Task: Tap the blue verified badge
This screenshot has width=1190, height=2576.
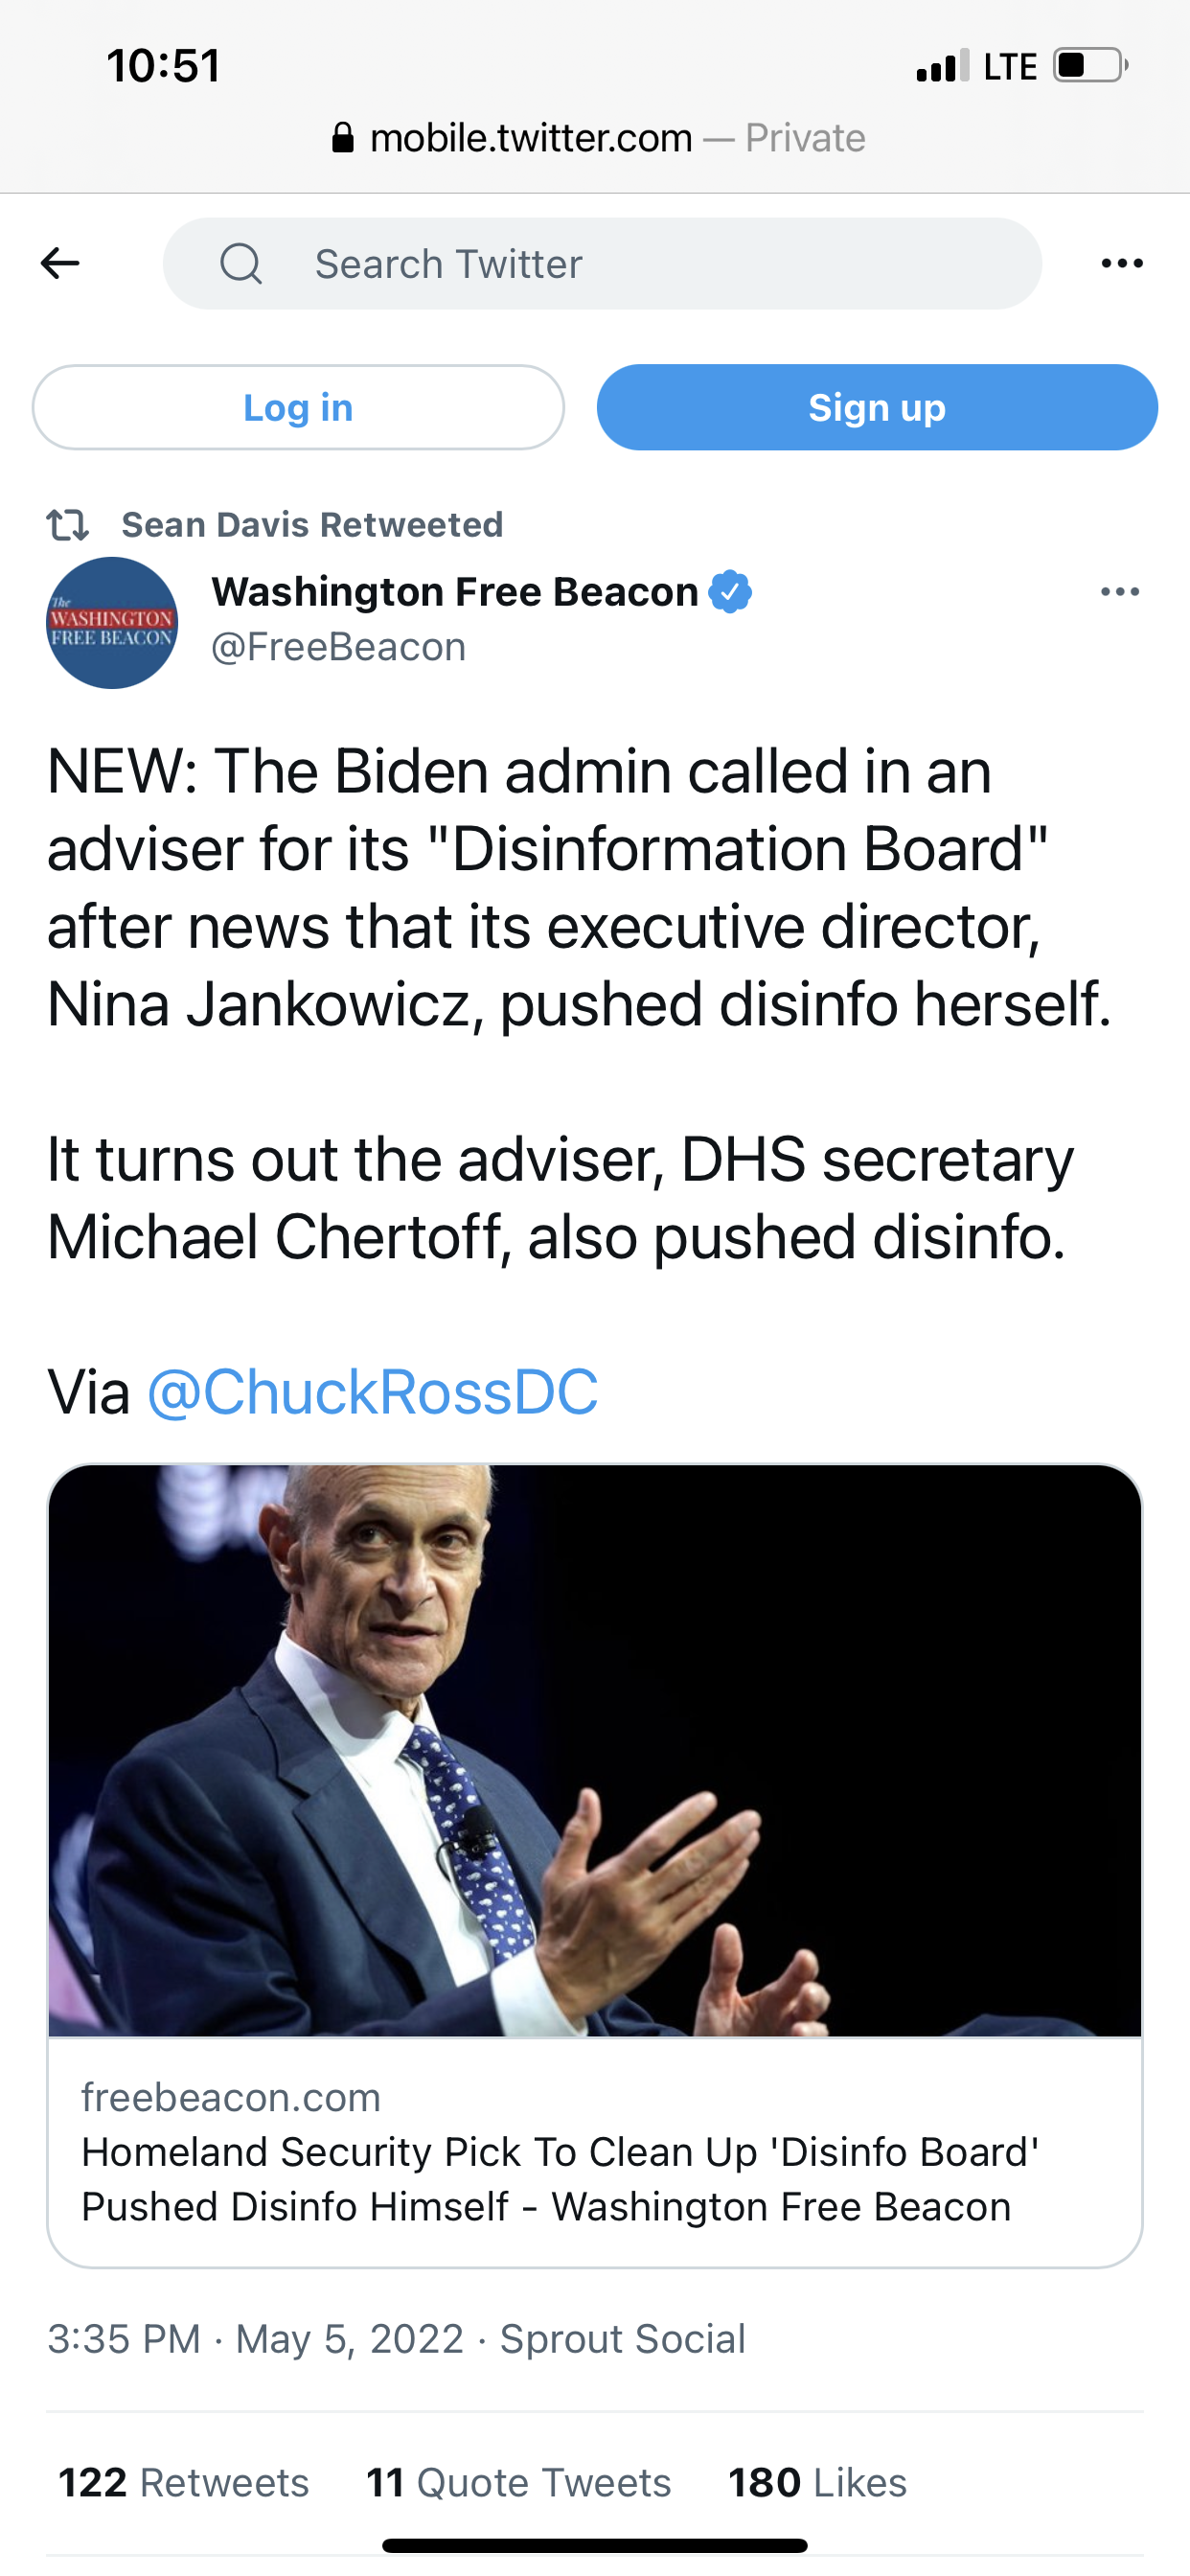Action: (x=730, y=592)
